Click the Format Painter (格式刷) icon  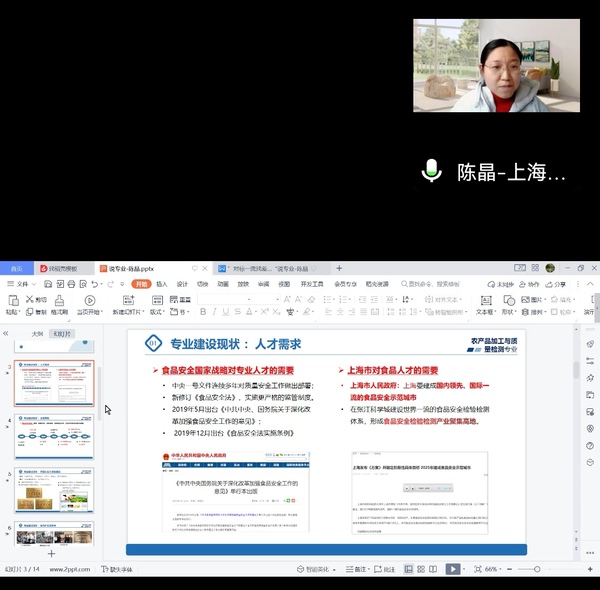point(59,299)
